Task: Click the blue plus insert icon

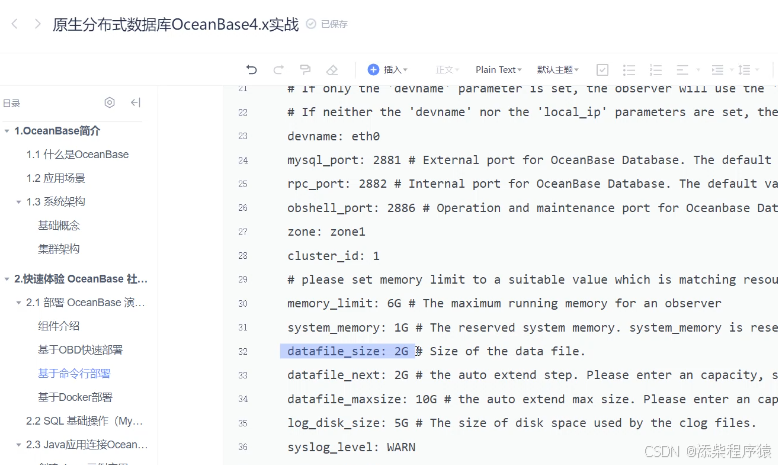Action: 373,70
